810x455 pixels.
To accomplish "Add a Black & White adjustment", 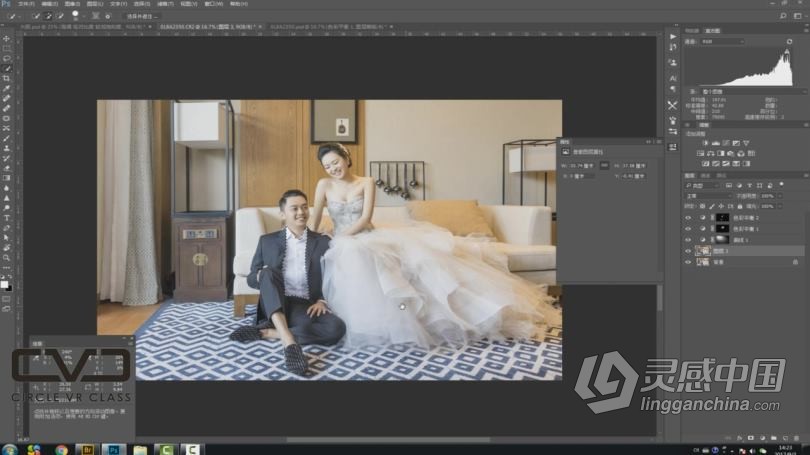I will tap(721, 153).
